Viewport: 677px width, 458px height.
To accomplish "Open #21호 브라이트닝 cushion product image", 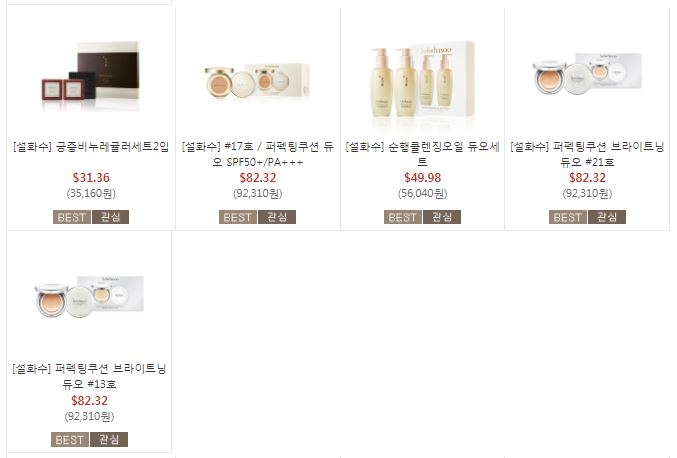I will coord(587,73).
